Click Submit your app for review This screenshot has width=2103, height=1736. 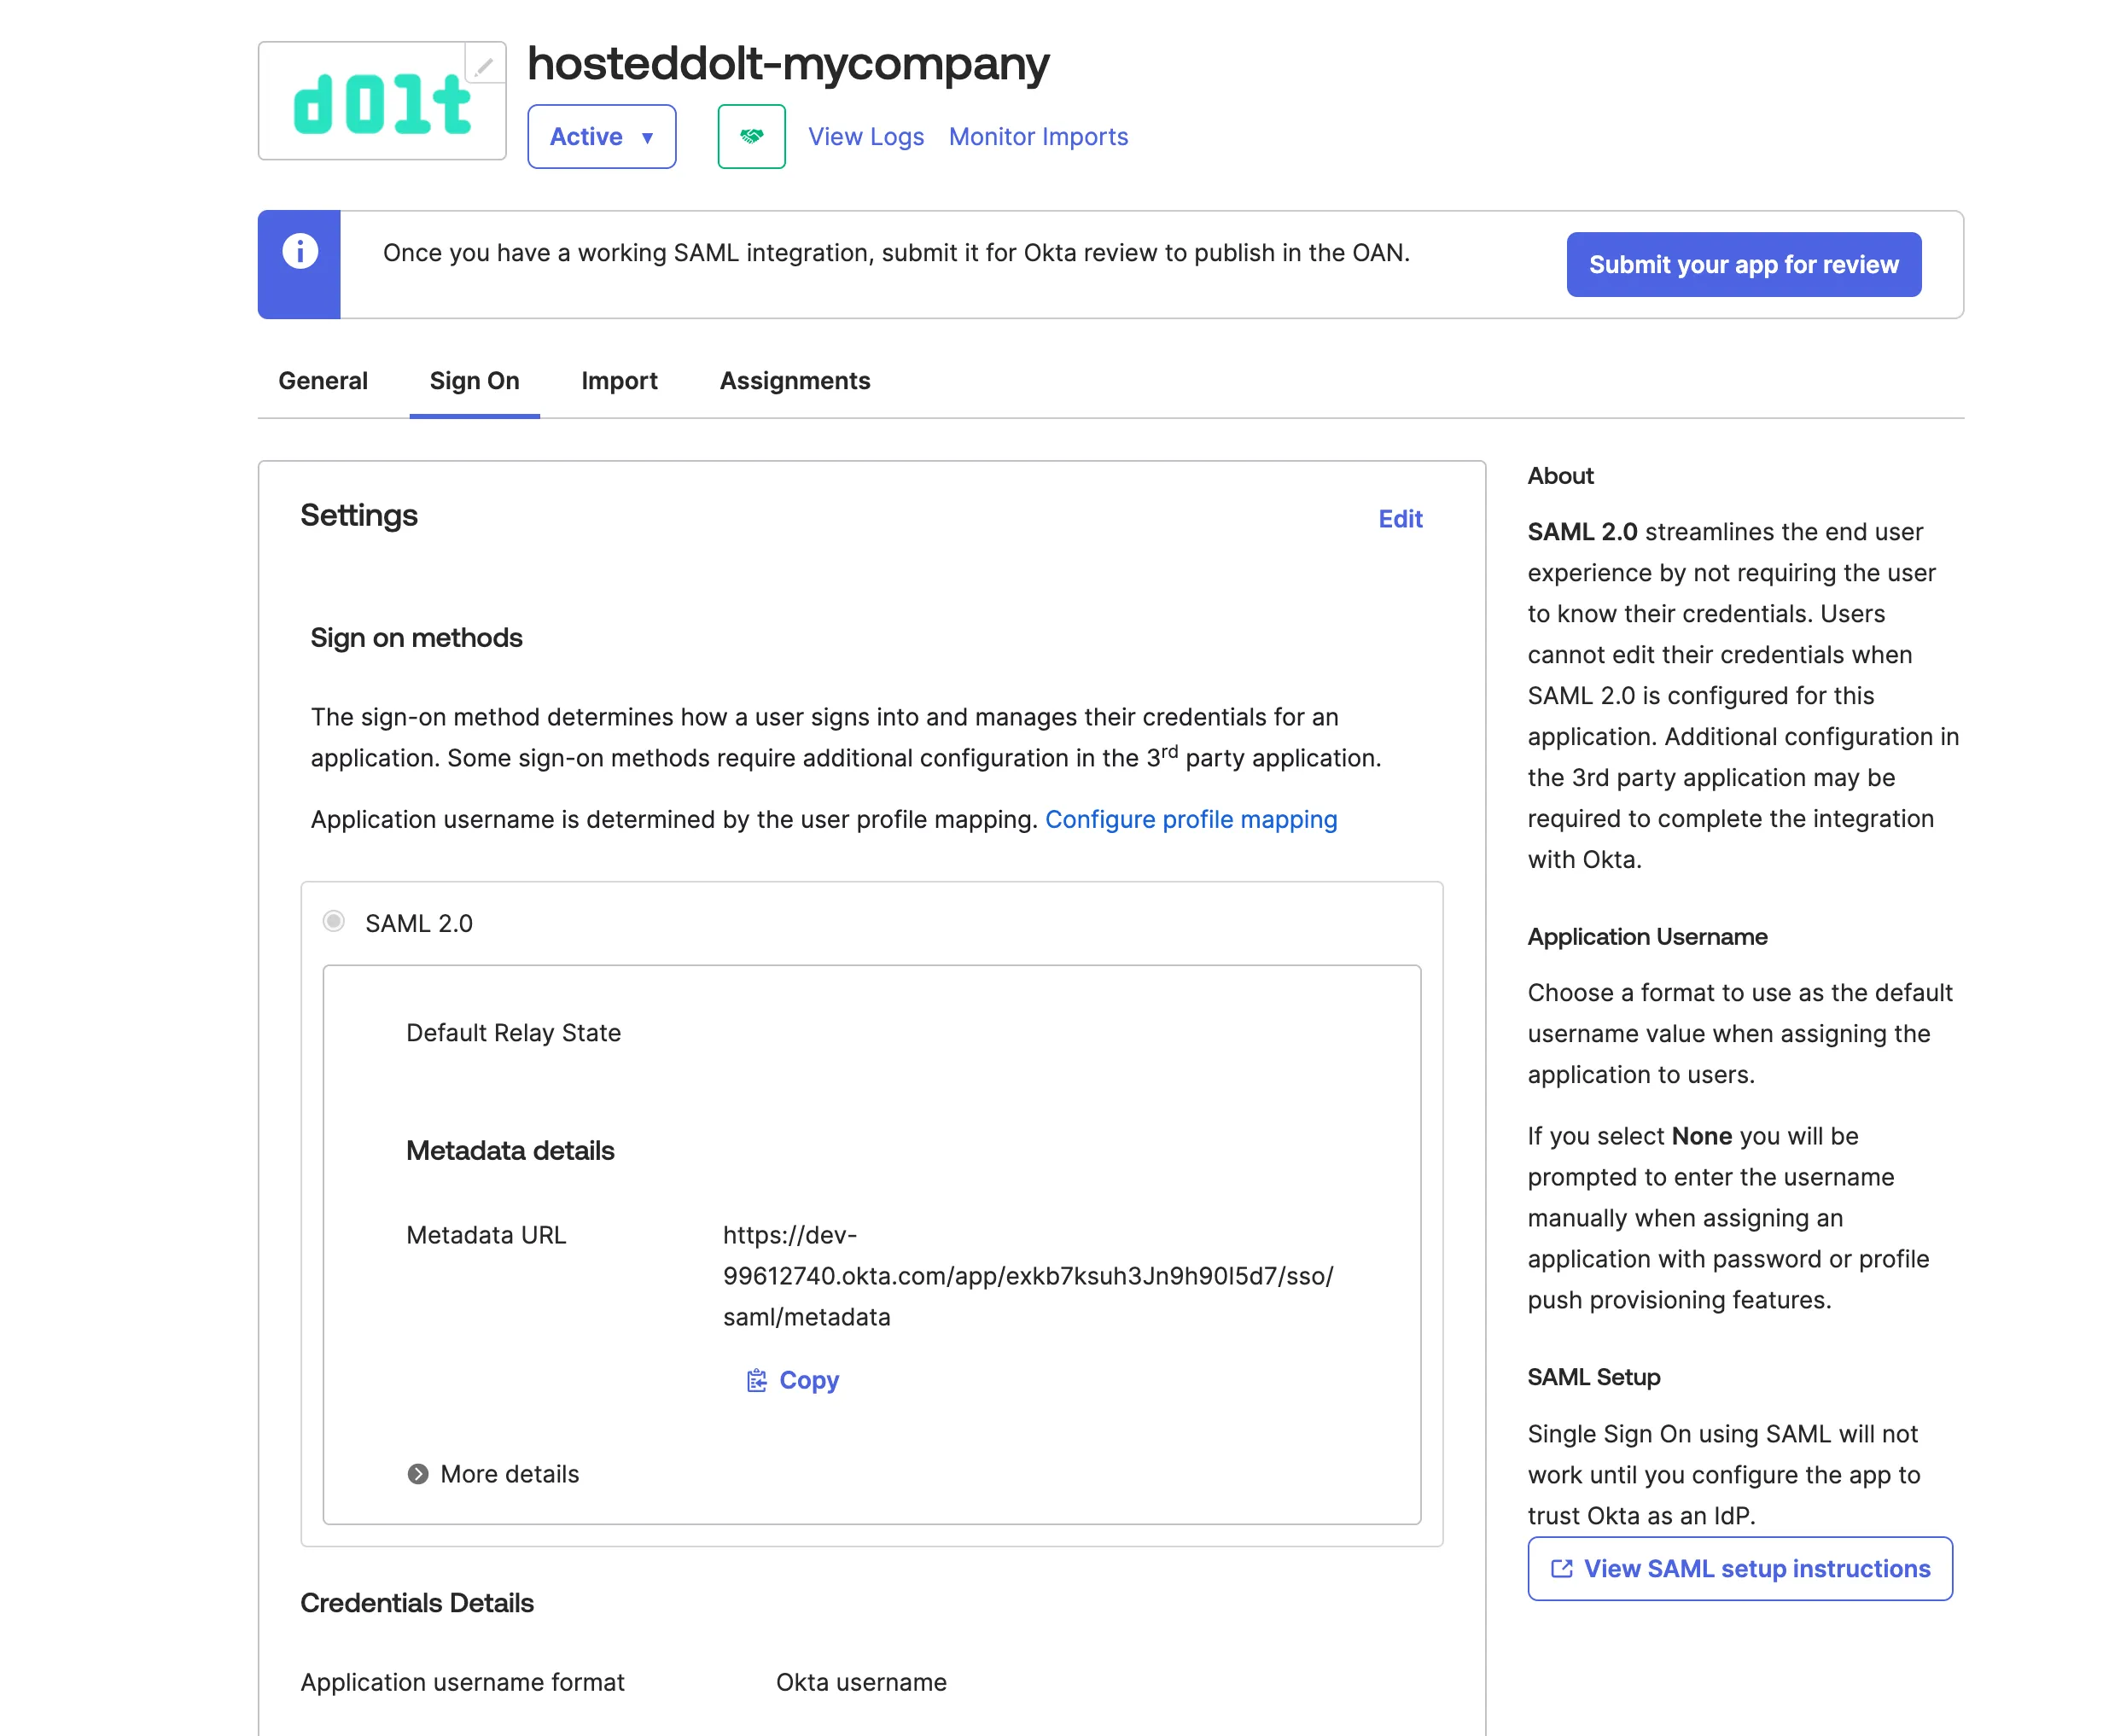pos(1743,264)
